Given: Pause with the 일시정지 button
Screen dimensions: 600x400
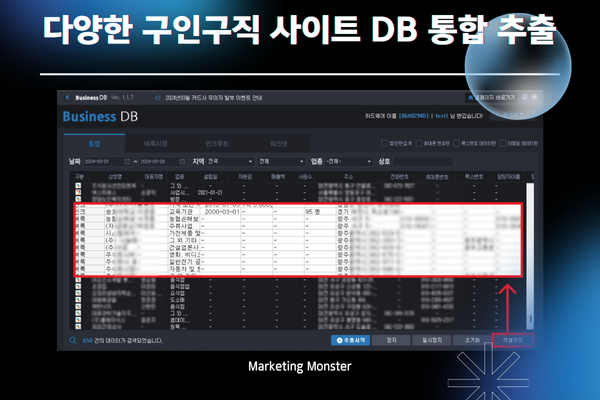Looking at the screenshot, I should (432, 340).
